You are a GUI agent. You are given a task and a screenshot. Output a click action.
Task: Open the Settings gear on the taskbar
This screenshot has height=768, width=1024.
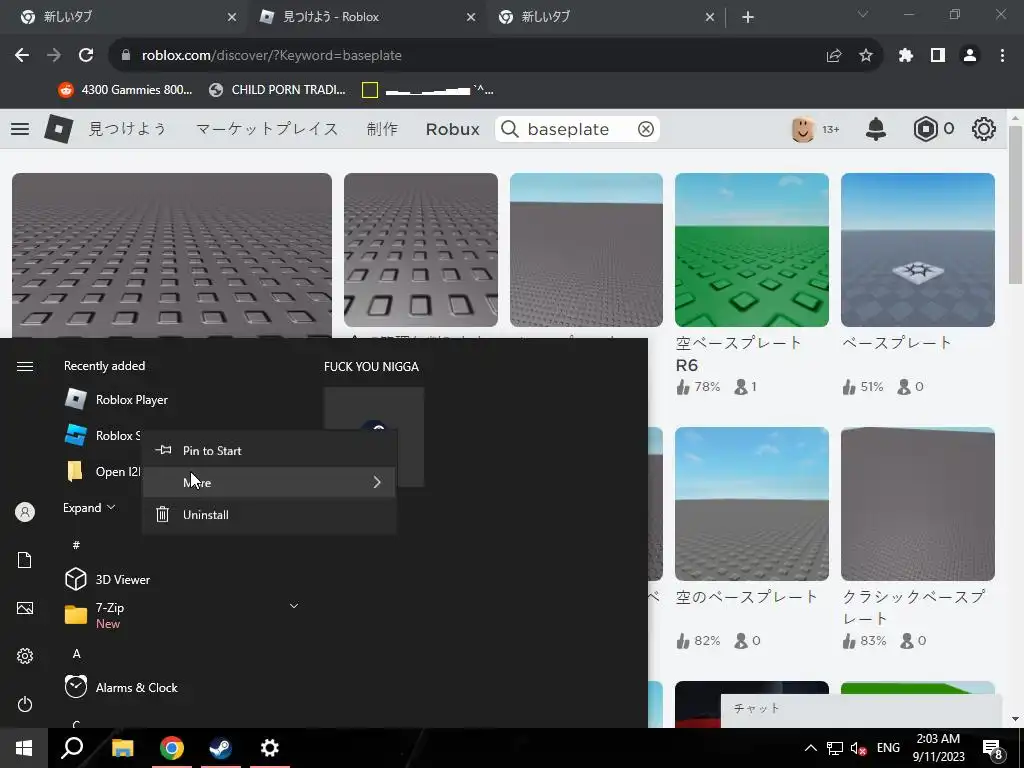270,748
